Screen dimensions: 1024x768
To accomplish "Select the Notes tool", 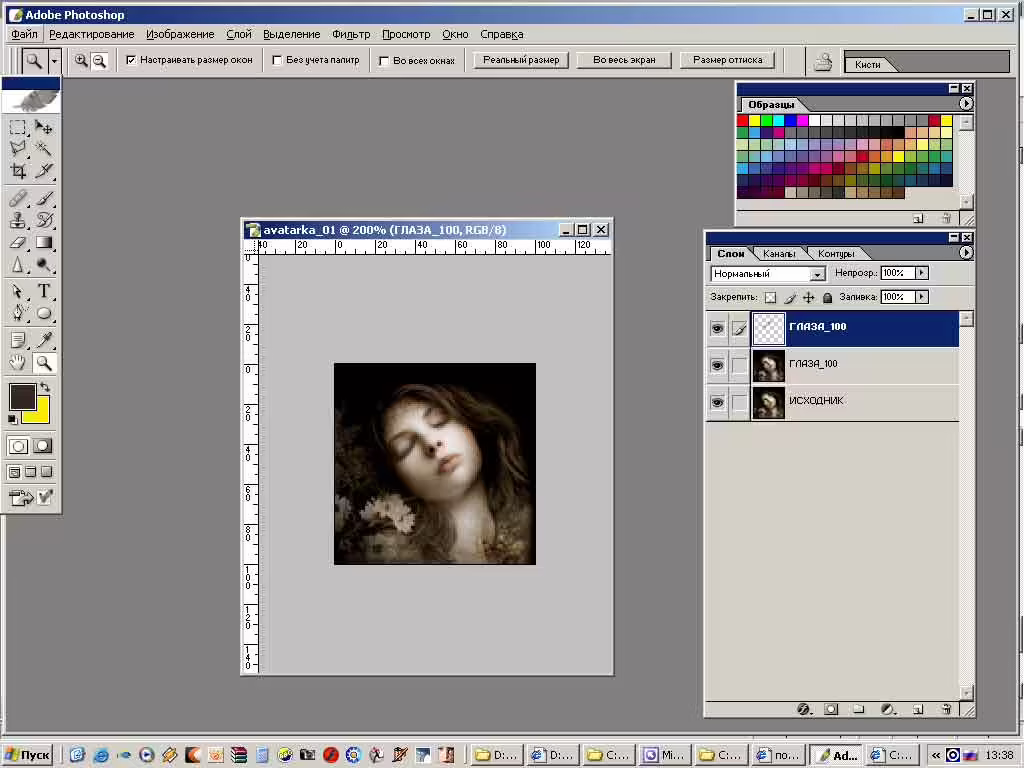I will pos(18,340).
